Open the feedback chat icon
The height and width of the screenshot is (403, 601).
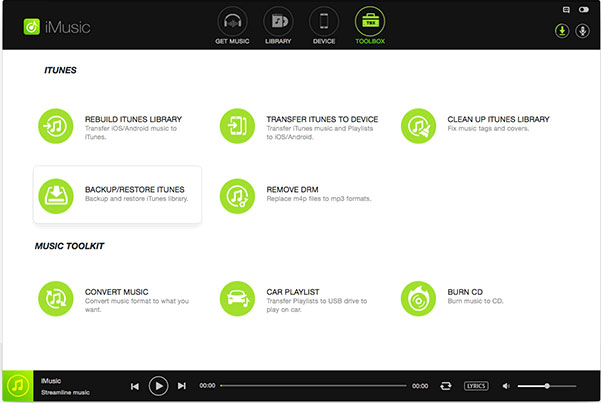565,9
